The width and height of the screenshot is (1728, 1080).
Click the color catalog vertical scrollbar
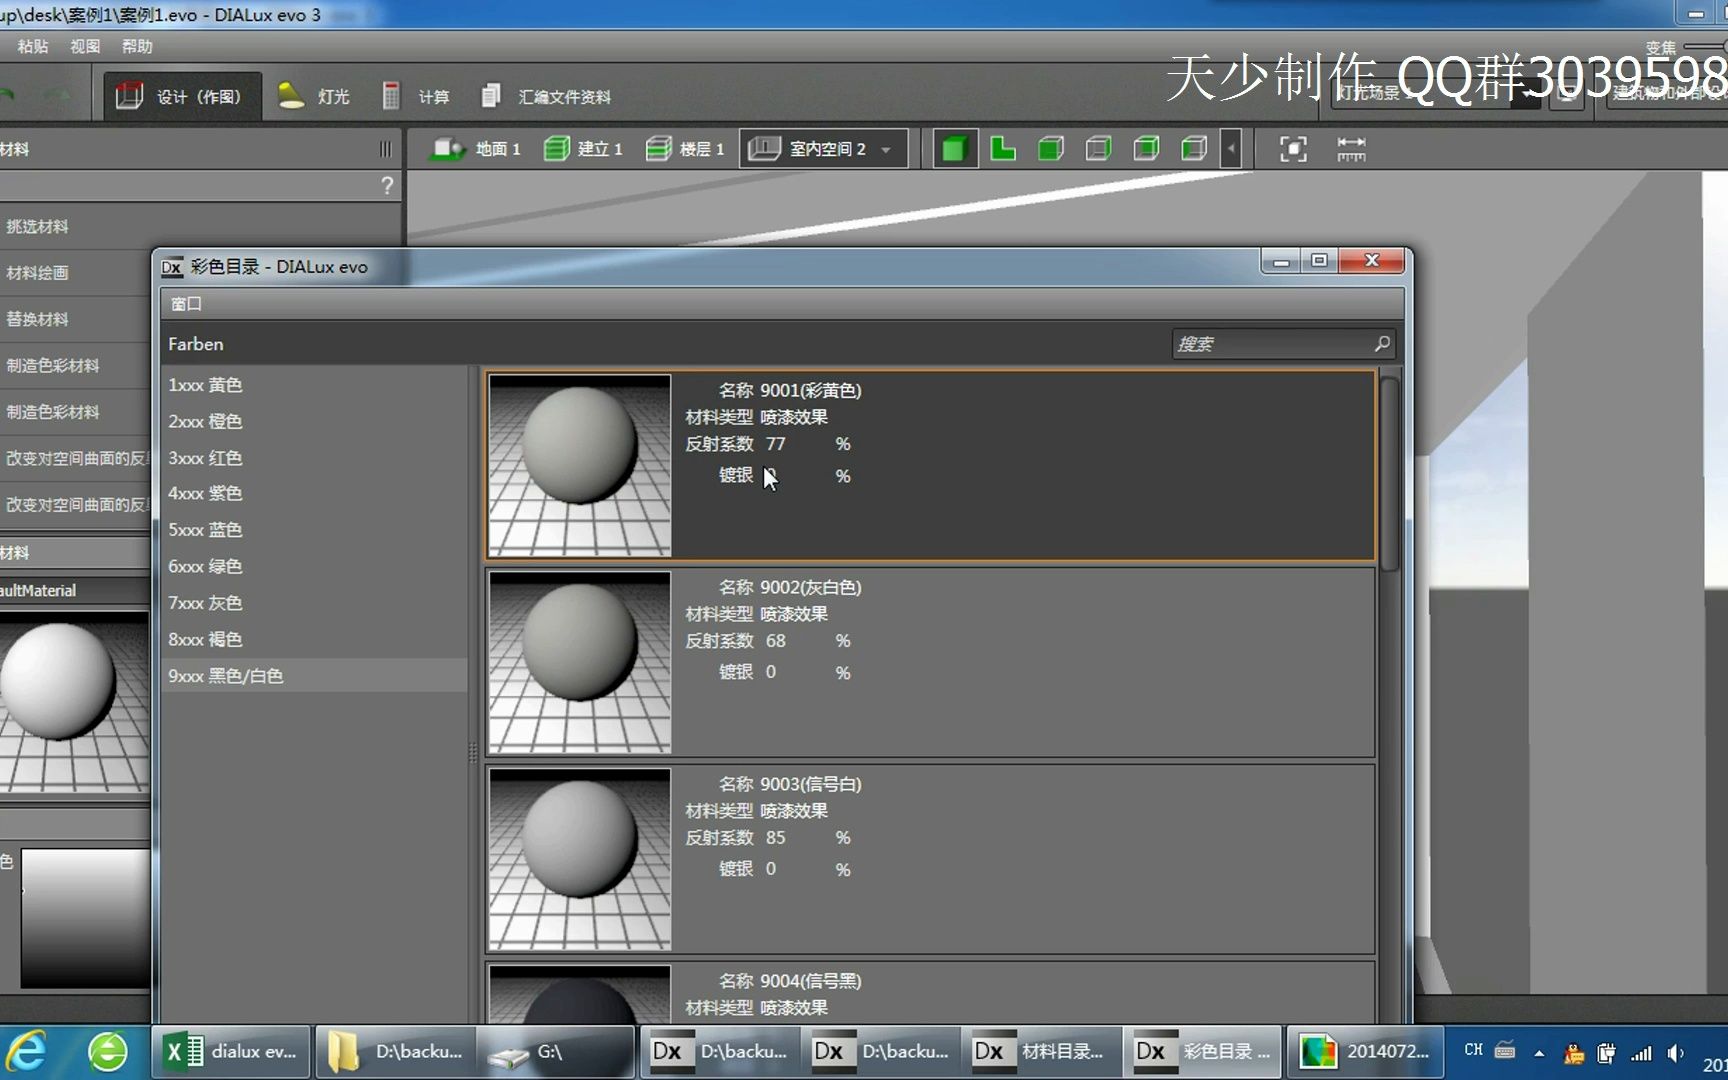[x=1389, y=475]
